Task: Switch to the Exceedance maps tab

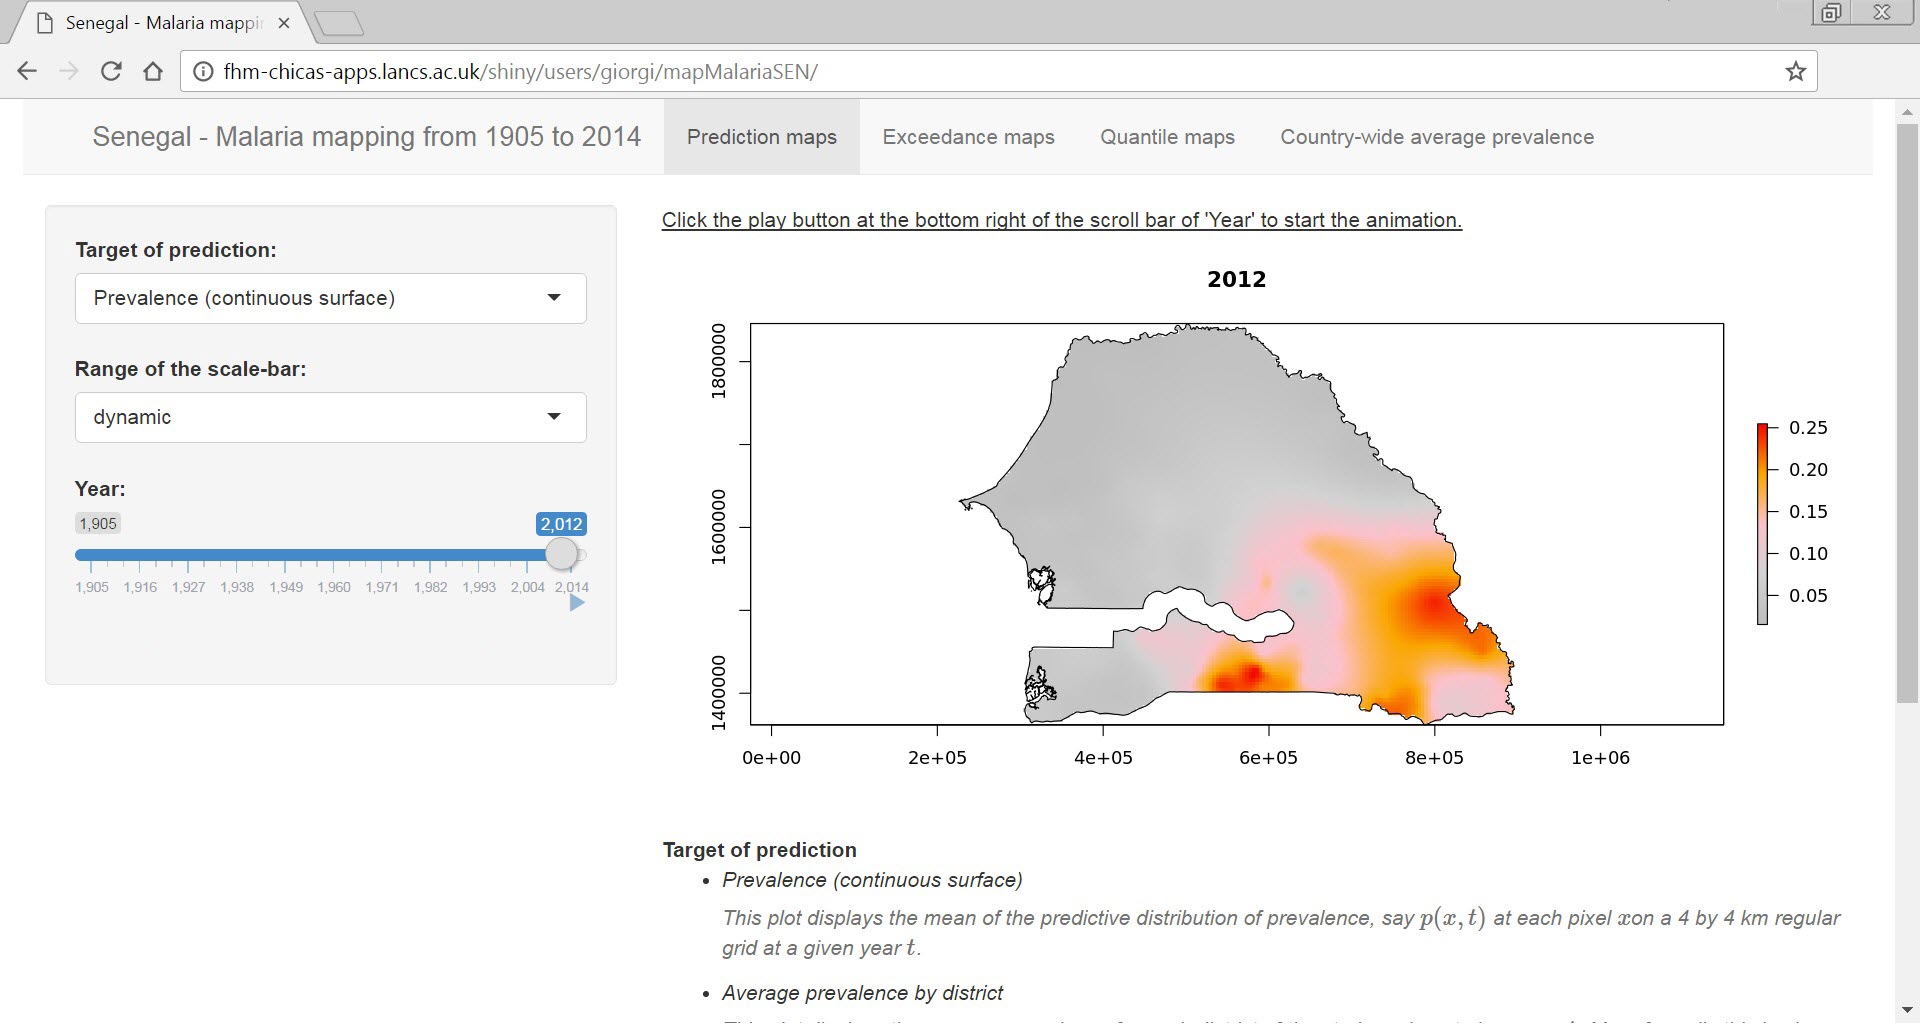Action: click(x=968, y=137)
